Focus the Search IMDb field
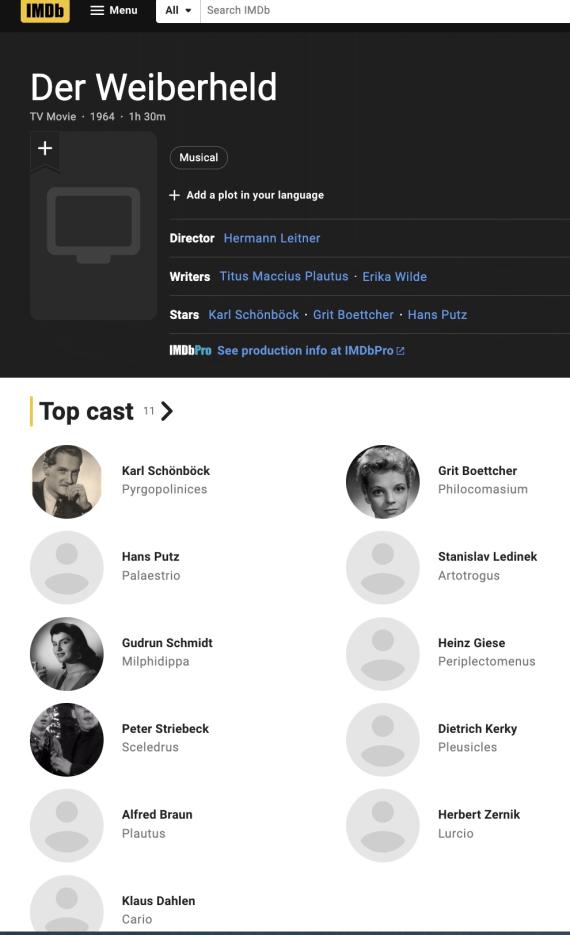Image resolution: width=570 pixels, height=935 pixels. pos(385,10)
